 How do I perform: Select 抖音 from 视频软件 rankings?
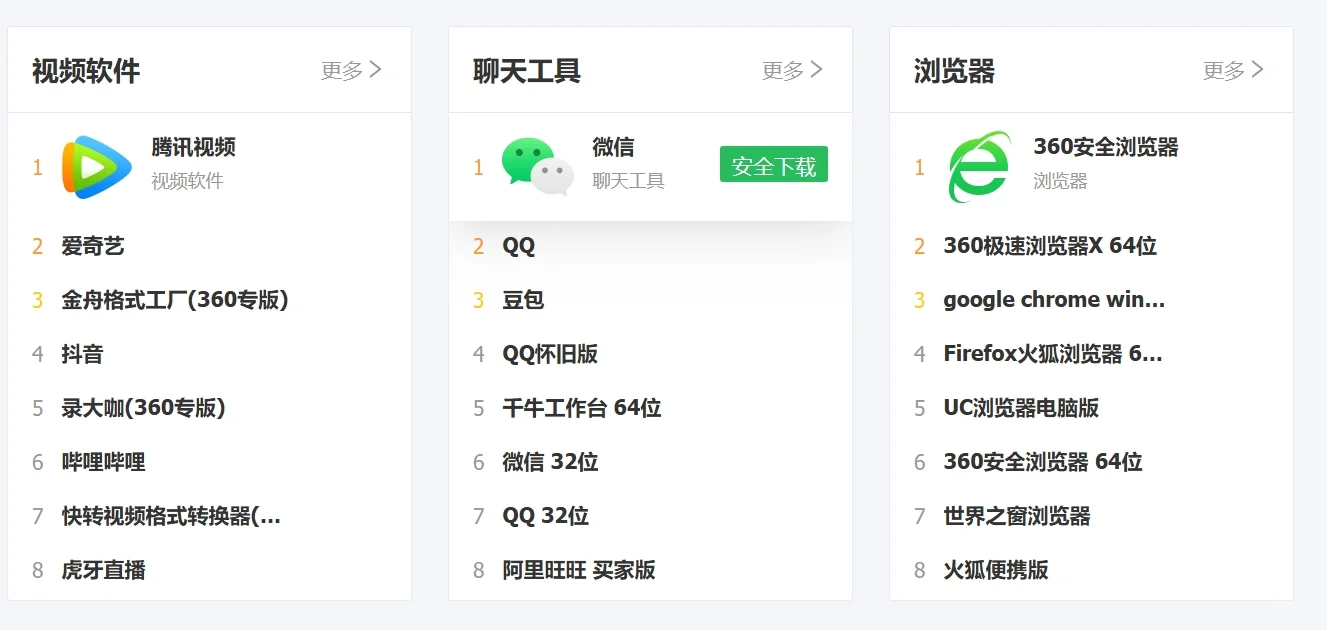coord(86,354)
